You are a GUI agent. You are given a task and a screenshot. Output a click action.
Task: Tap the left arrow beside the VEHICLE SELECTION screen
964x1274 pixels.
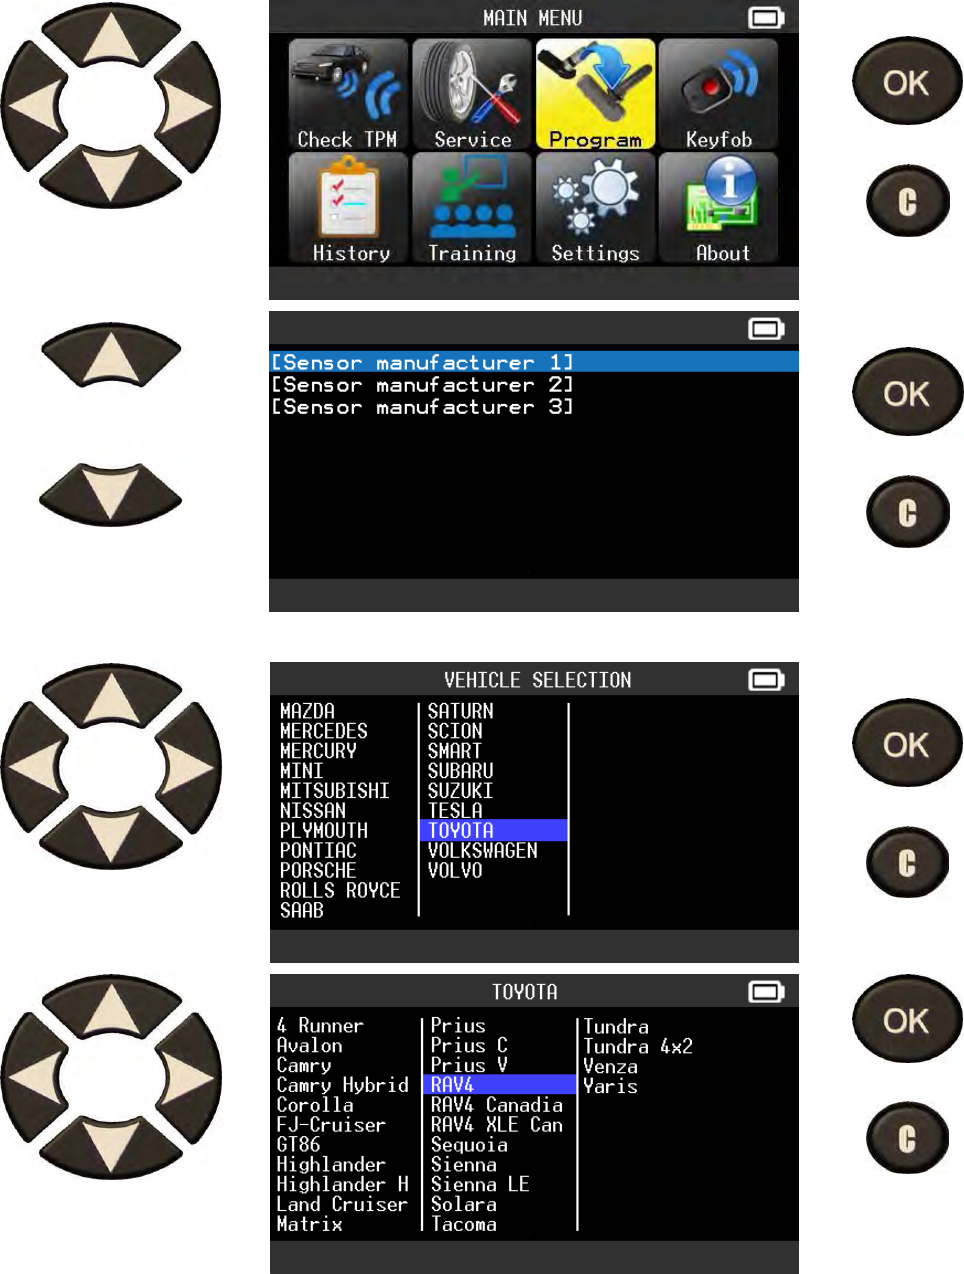click(34, 768)
